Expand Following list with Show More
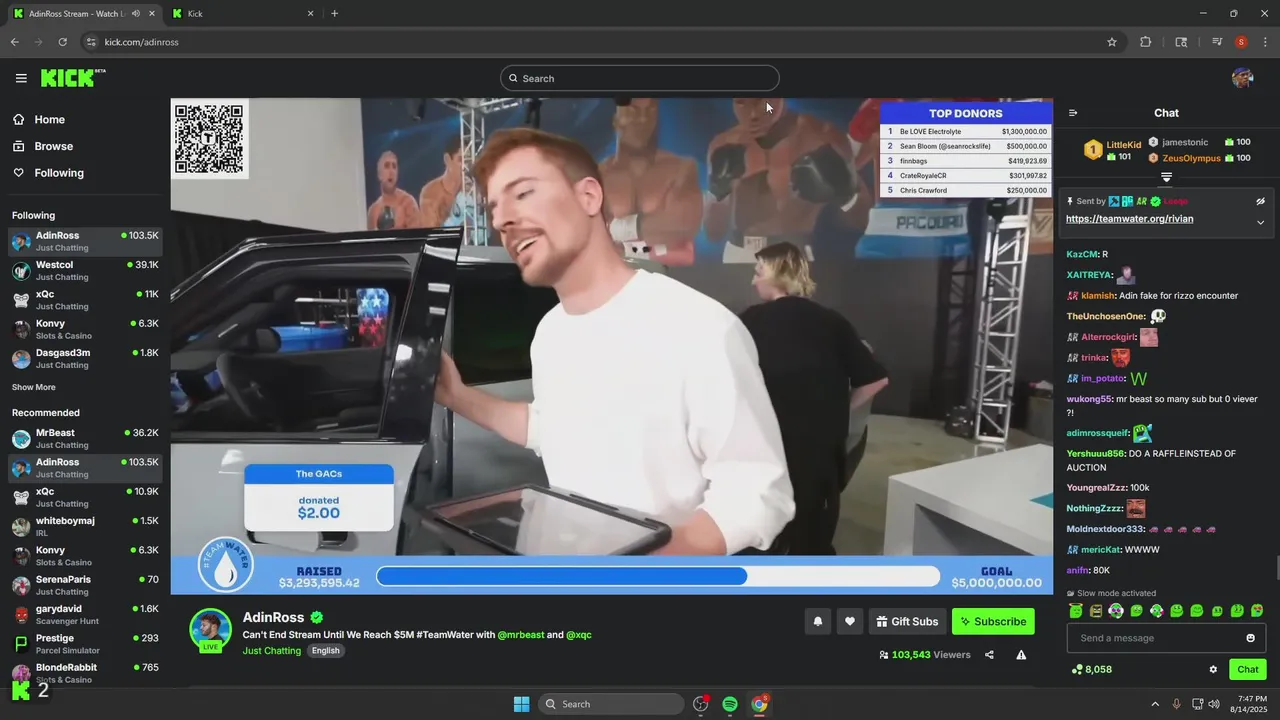The image size is (1280, 720). click(33, 387)
